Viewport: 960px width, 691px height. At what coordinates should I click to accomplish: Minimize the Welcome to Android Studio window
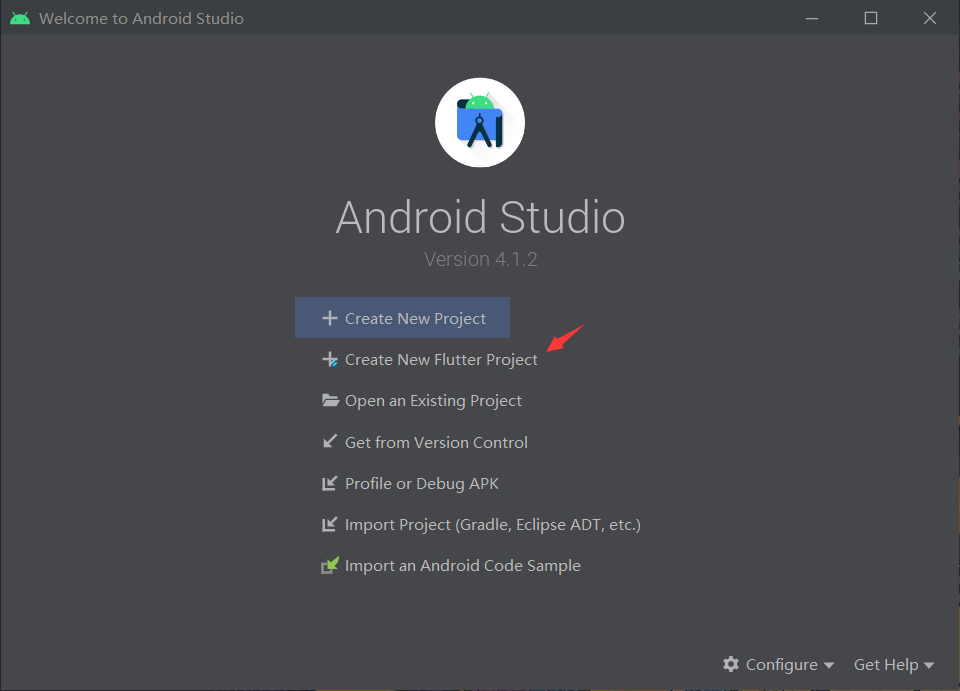tap(812, 18)
